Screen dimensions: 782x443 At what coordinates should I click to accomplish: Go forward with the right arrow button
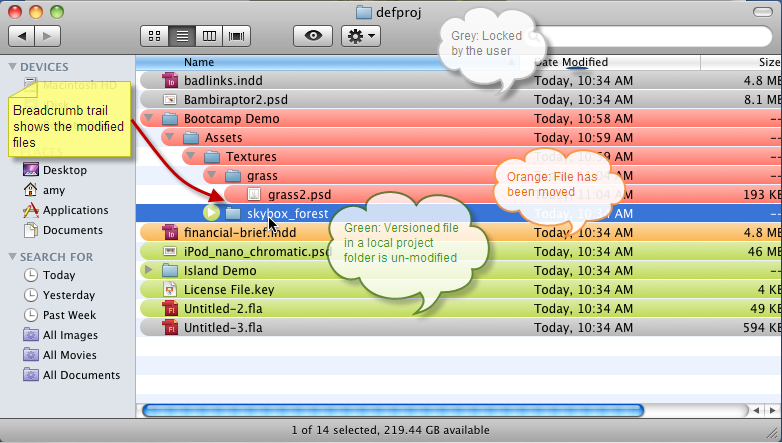click(47, 36)
